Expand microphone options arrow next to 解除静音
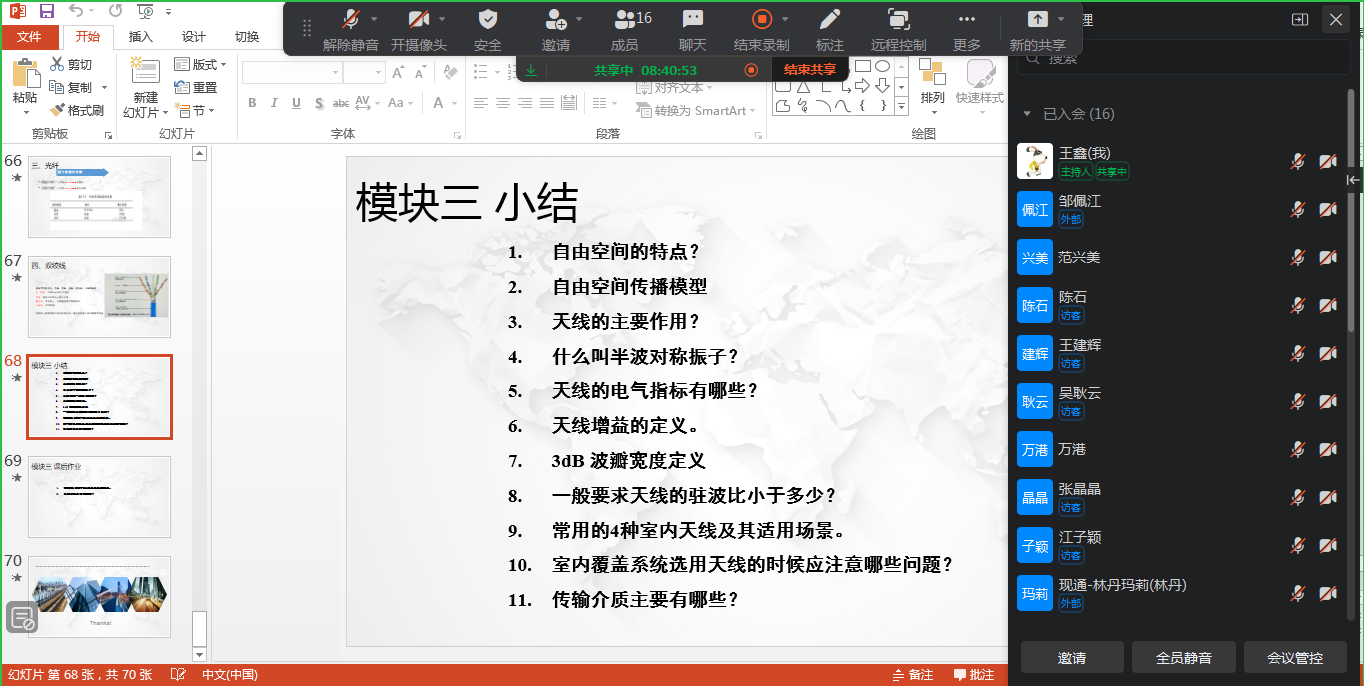The height and width of the screenshot is (686, 1364). click(x=374, y=19)
